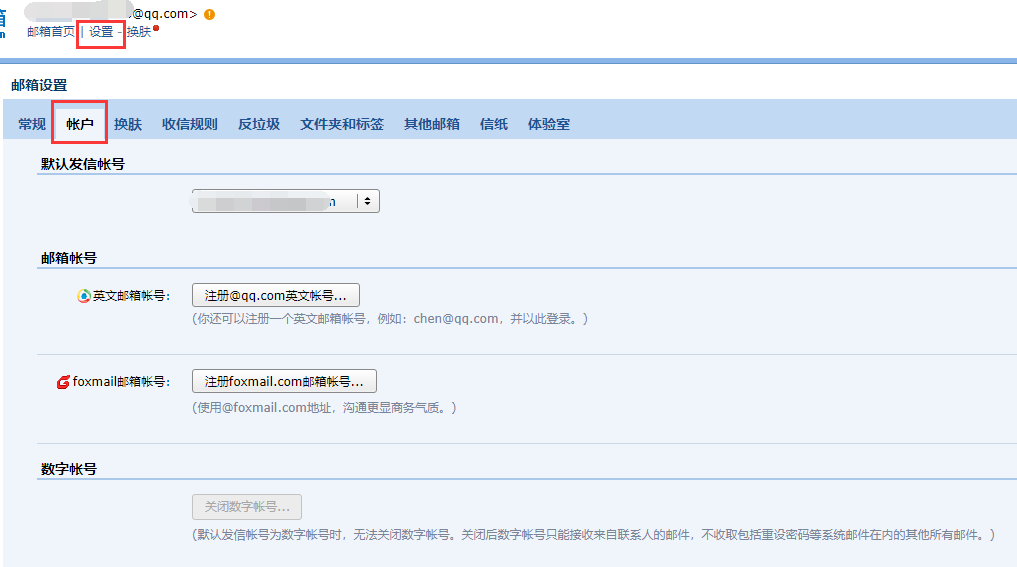Click the 关闭数字帐号 button
The image size is (1017, 567).
point(247,507)
